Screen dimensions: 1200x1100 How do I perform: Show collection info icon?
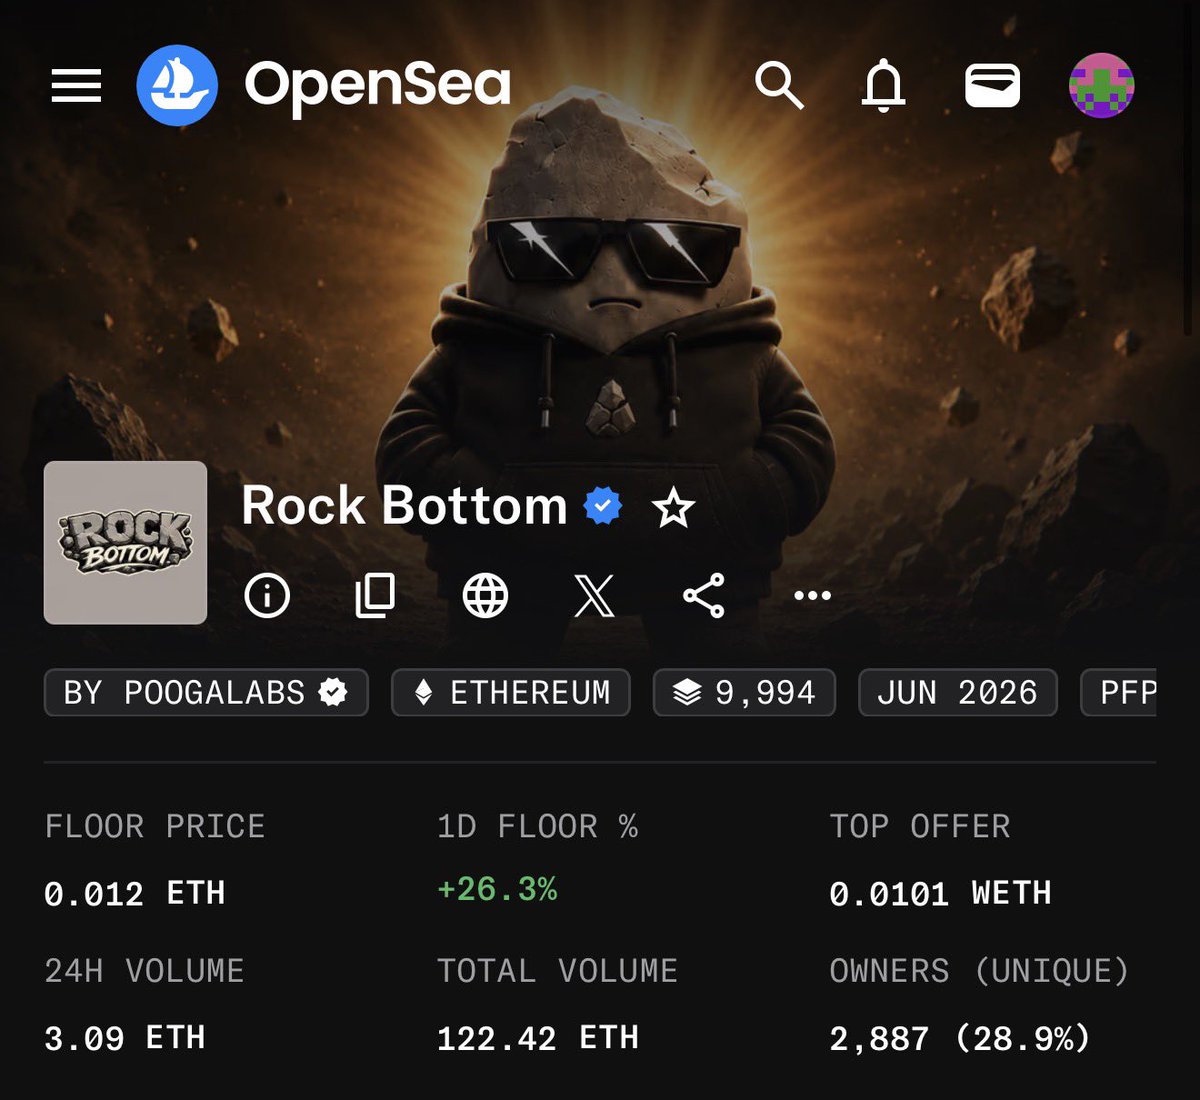[x=267, y=596]
